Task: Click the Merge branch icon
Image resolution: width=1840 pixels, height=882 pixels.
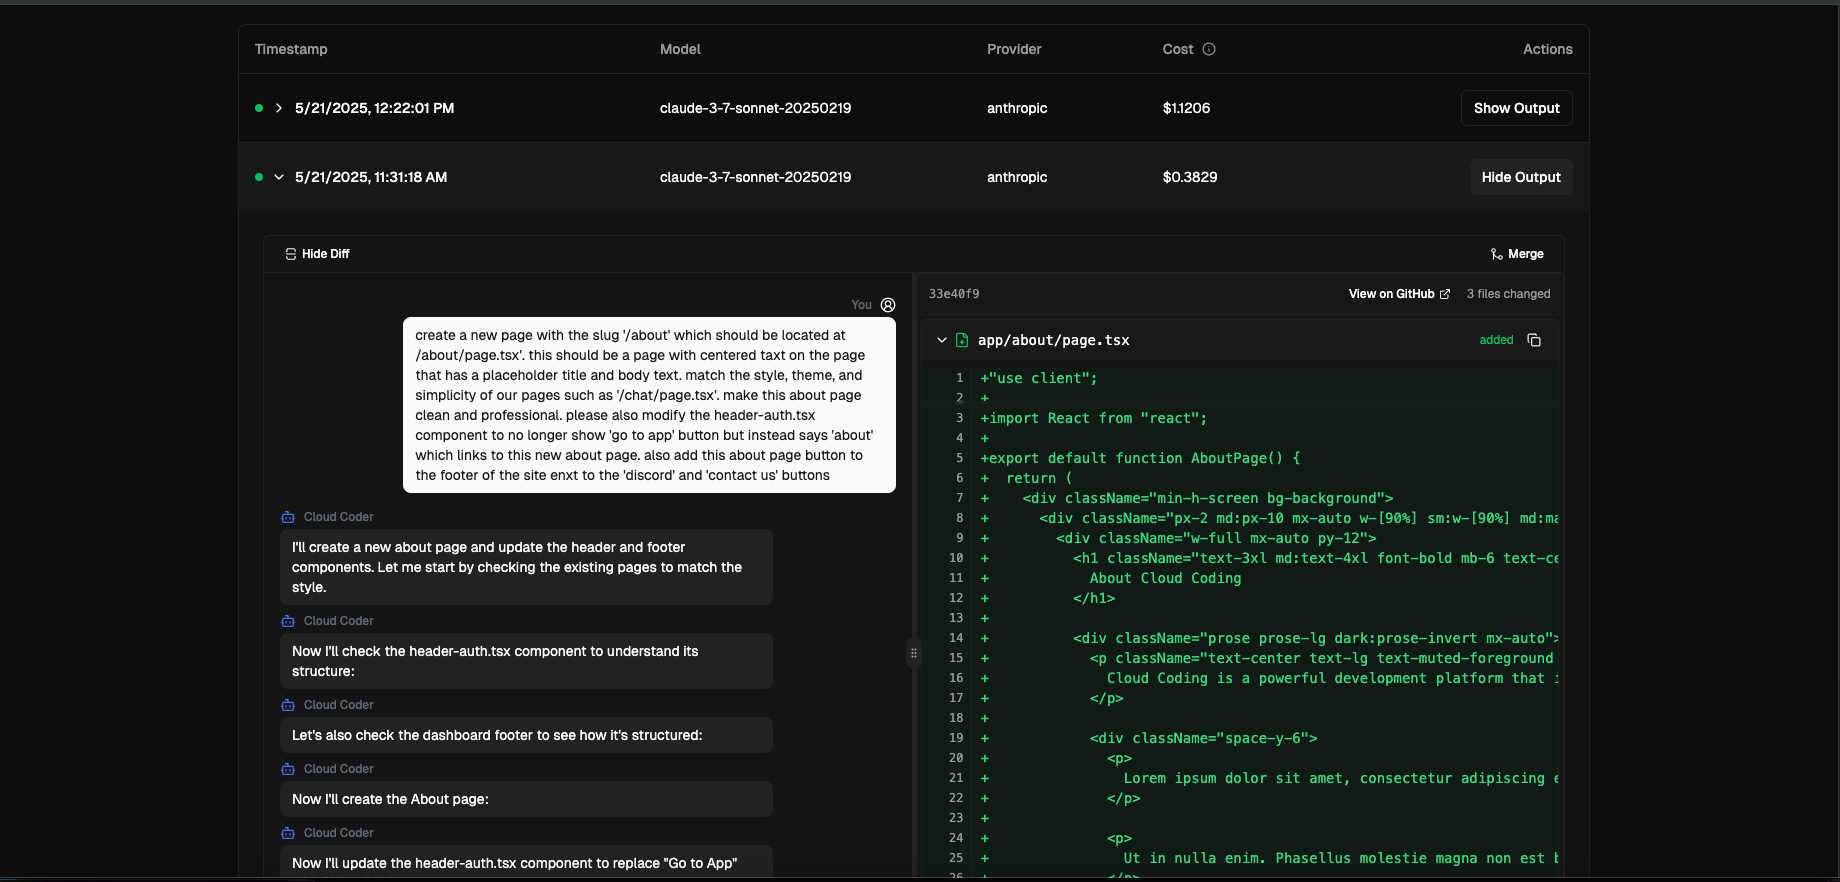Action: 1496,254
